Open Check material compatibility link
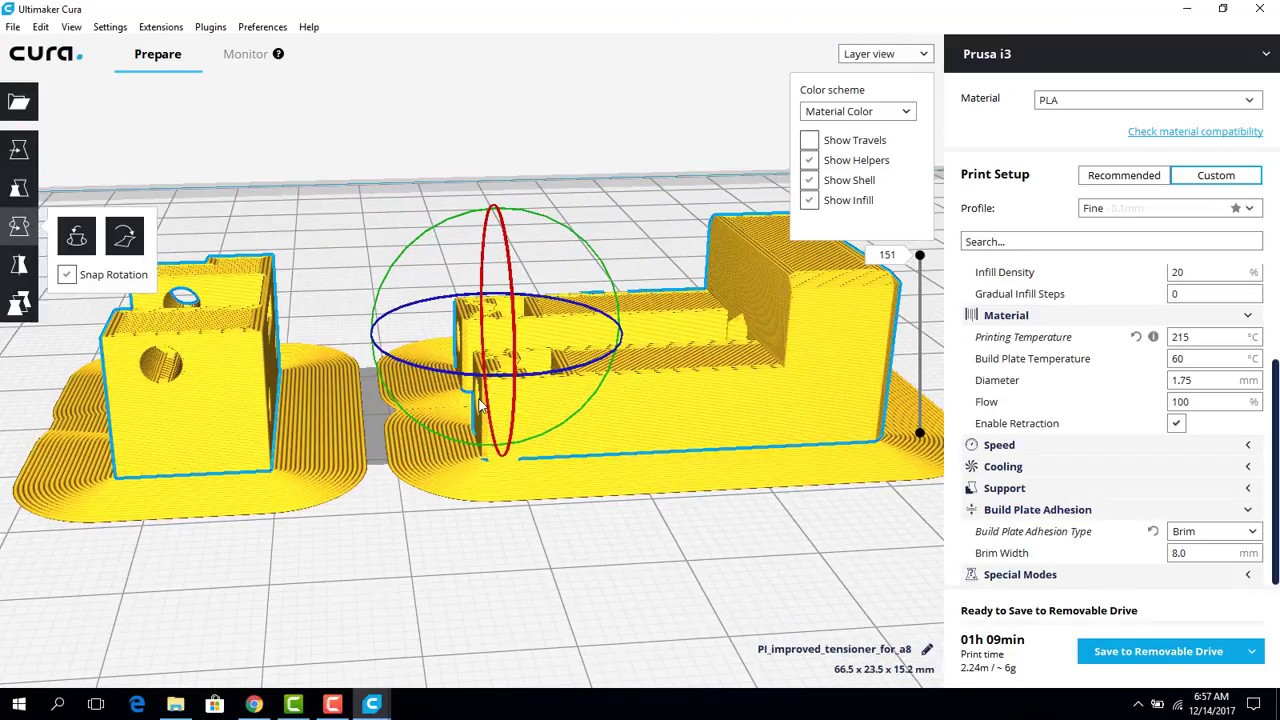1280x720 pixels. 1195,131
